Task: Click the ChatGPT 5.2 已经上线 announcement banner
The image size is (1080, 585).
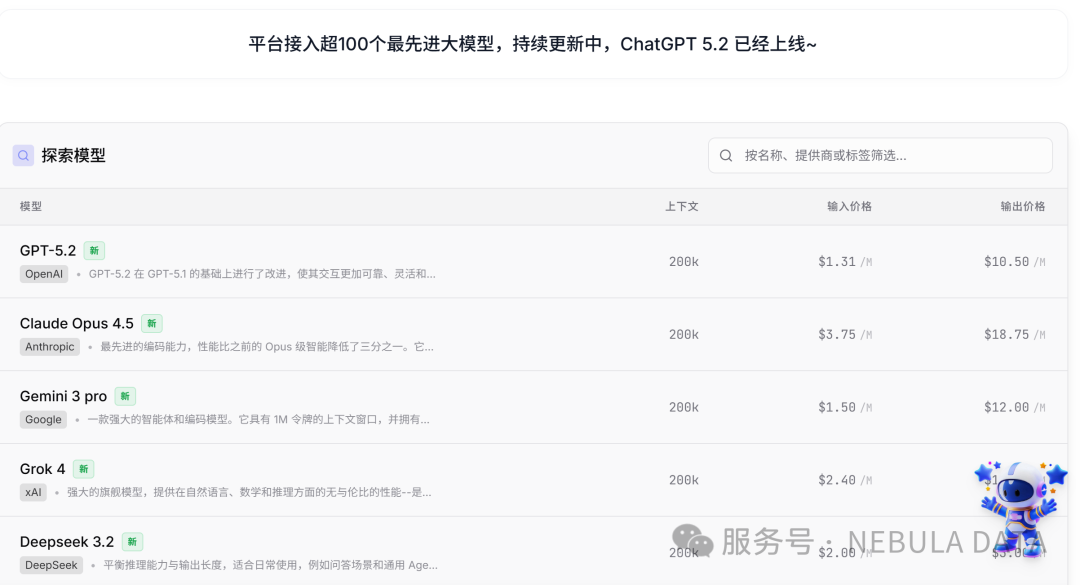Action: tap(532, 44)
